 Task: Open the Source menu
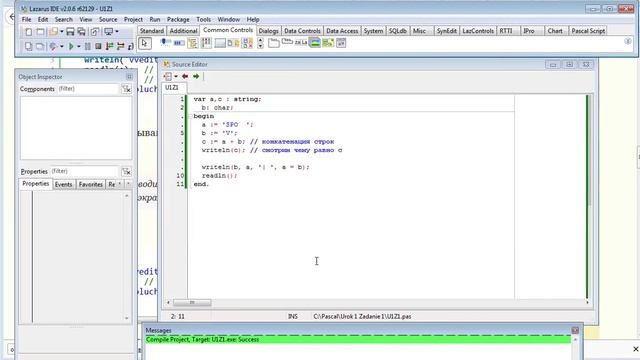tap(108, 19)
